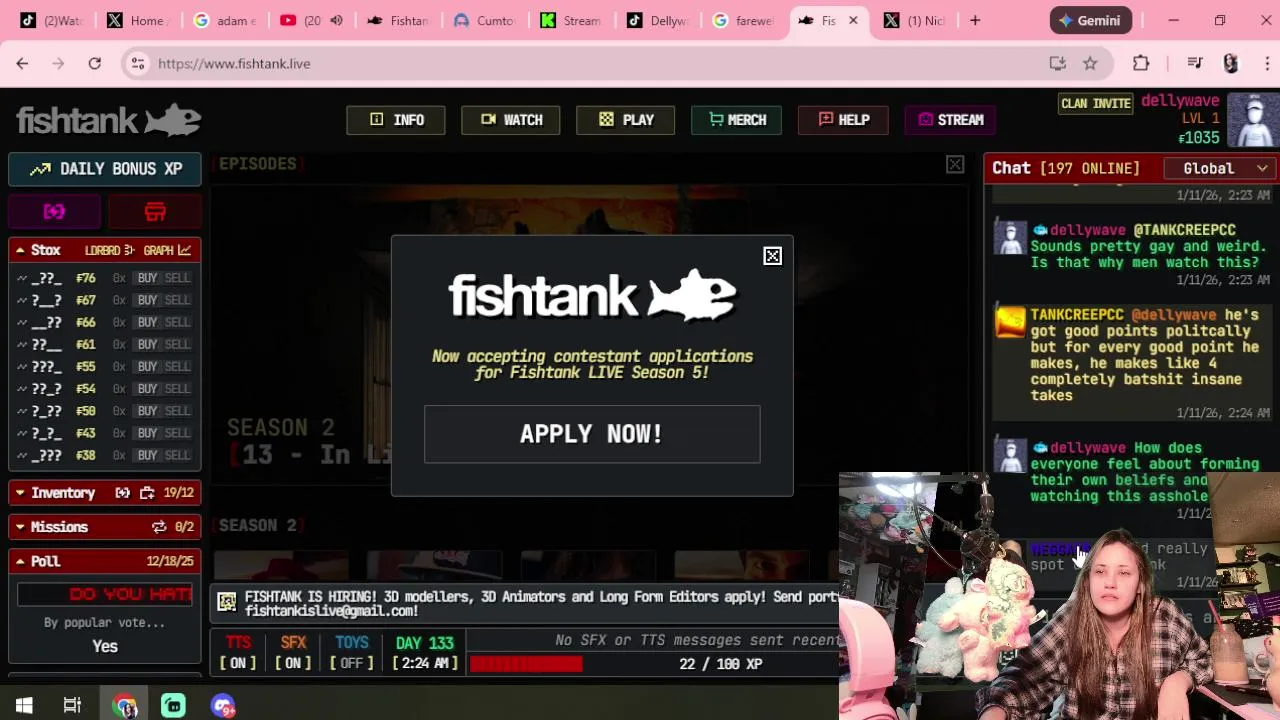Click the magenta exchange icon button

pyautogui.click(x=54, y=211)
